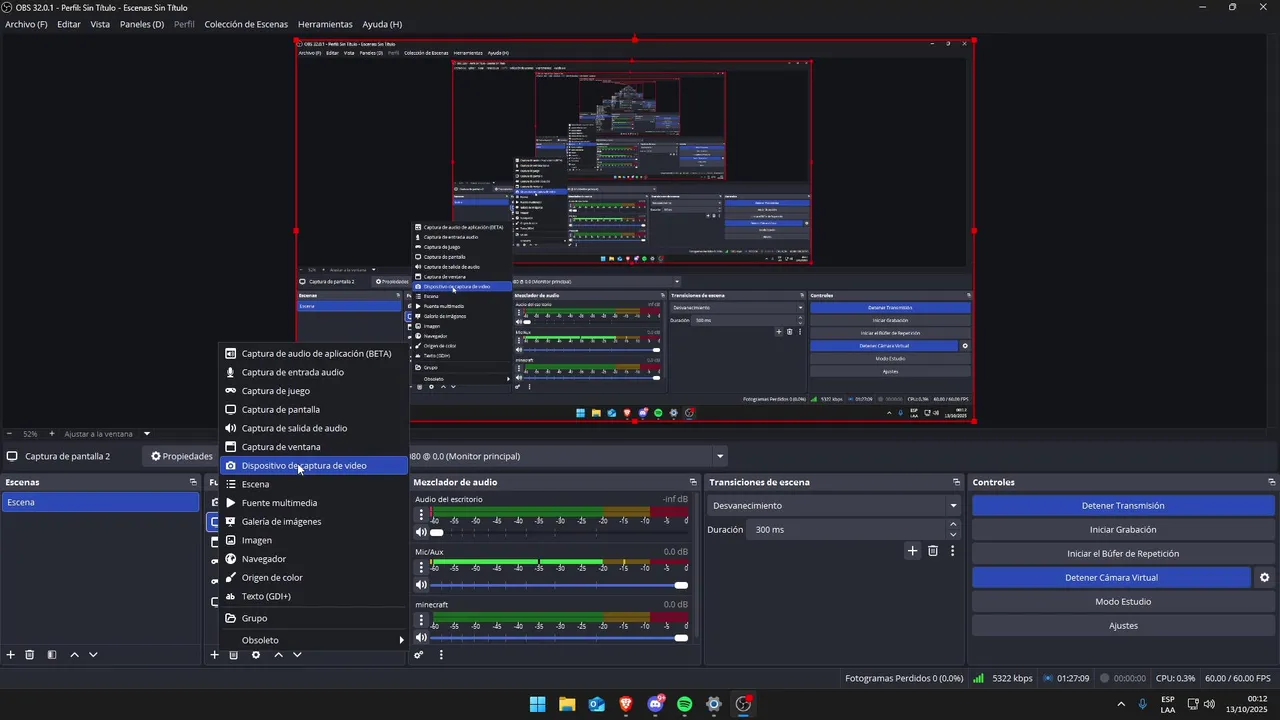
Task: Open the Desvanecimiento transition dropdown
Action: pos(834,506)
